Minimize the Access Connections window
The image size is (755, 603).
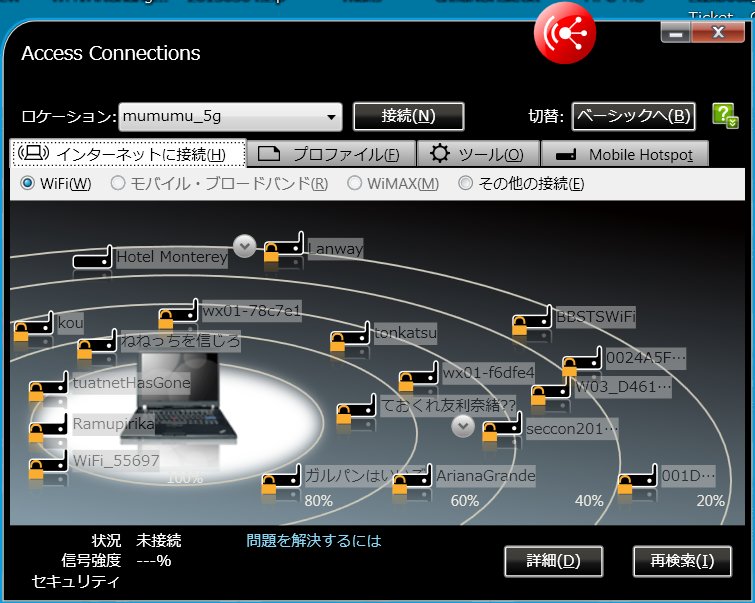[676, 34]
